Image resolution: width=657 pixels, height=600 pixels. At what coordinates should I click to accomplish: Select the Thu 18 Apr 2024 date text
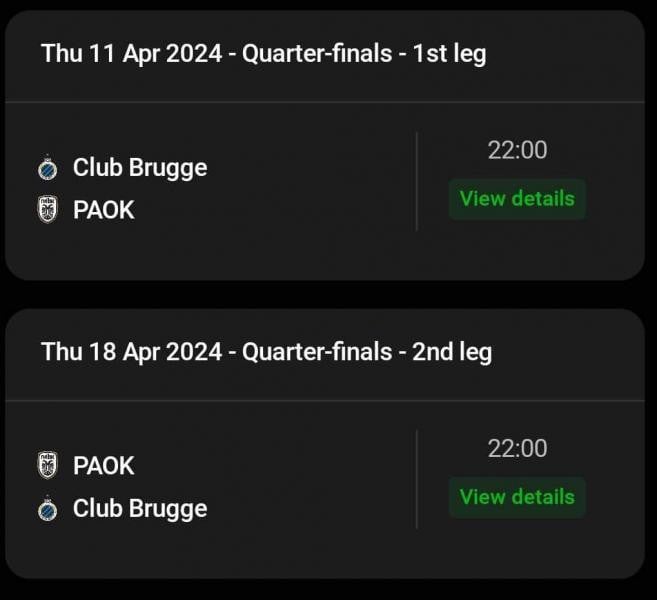click(x=132, y=352)
